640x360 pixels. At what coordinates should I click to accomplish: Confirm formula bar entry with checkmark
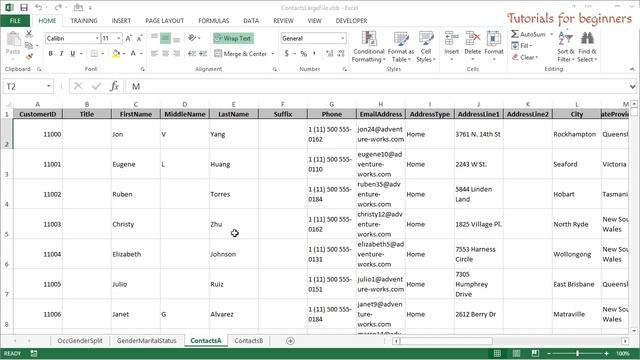coord(96,86)
